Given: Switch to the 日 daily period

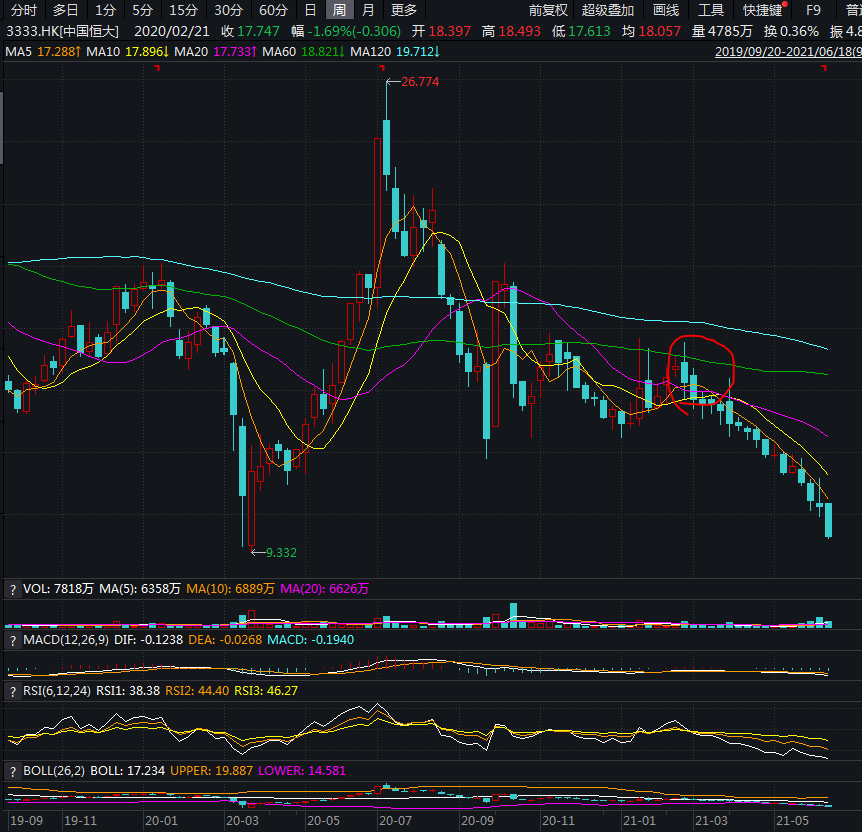Looking at the screenshot, I should coord(311,10).
